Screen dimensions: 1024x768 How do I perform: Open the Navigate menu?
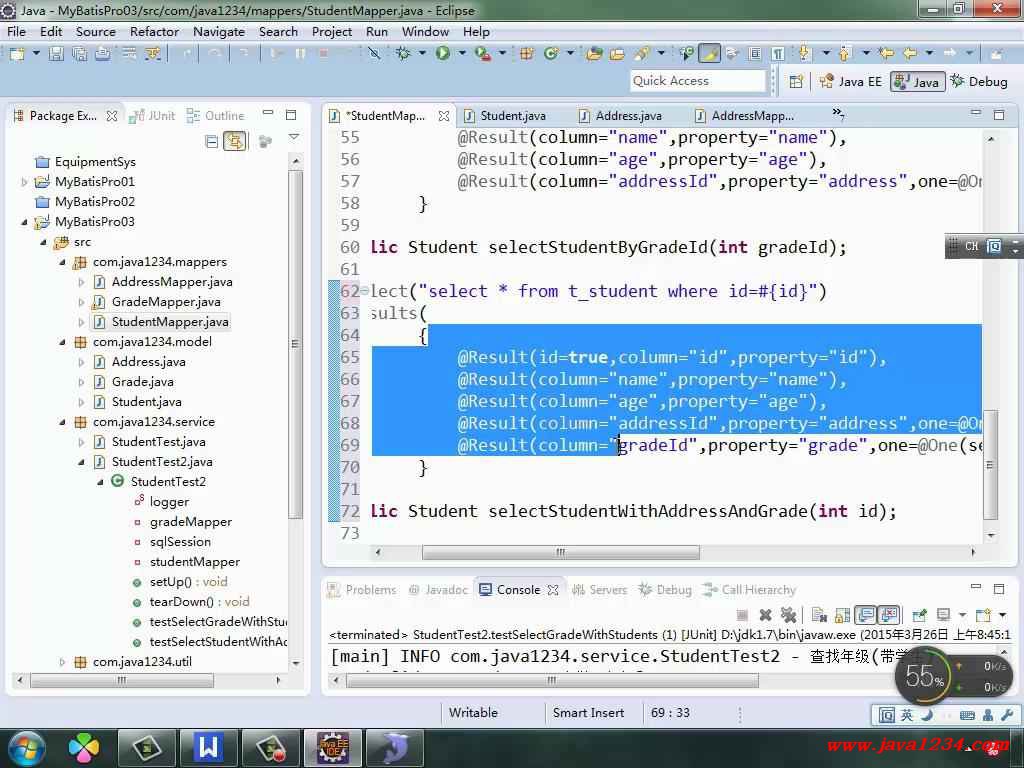[219, 31]
